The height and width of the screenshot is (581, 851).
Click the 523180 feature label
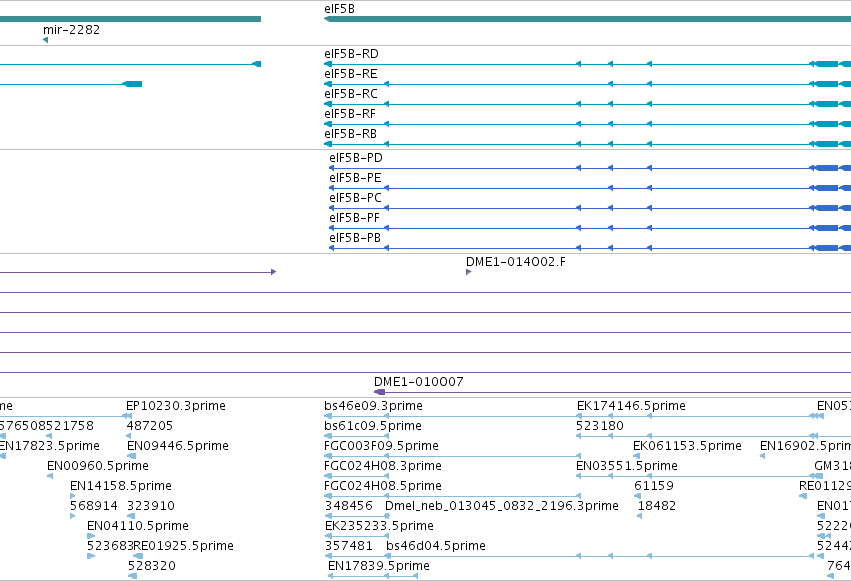(600, 426)
